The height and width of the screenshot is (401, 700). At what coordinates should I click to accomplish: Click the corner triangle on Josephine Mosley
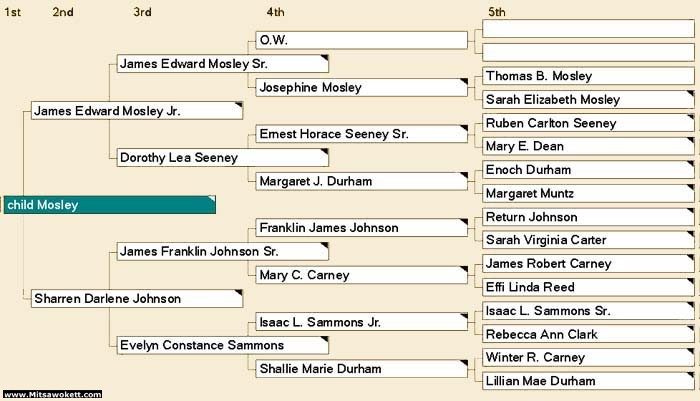pyautogui.click(x=464, y=82)
